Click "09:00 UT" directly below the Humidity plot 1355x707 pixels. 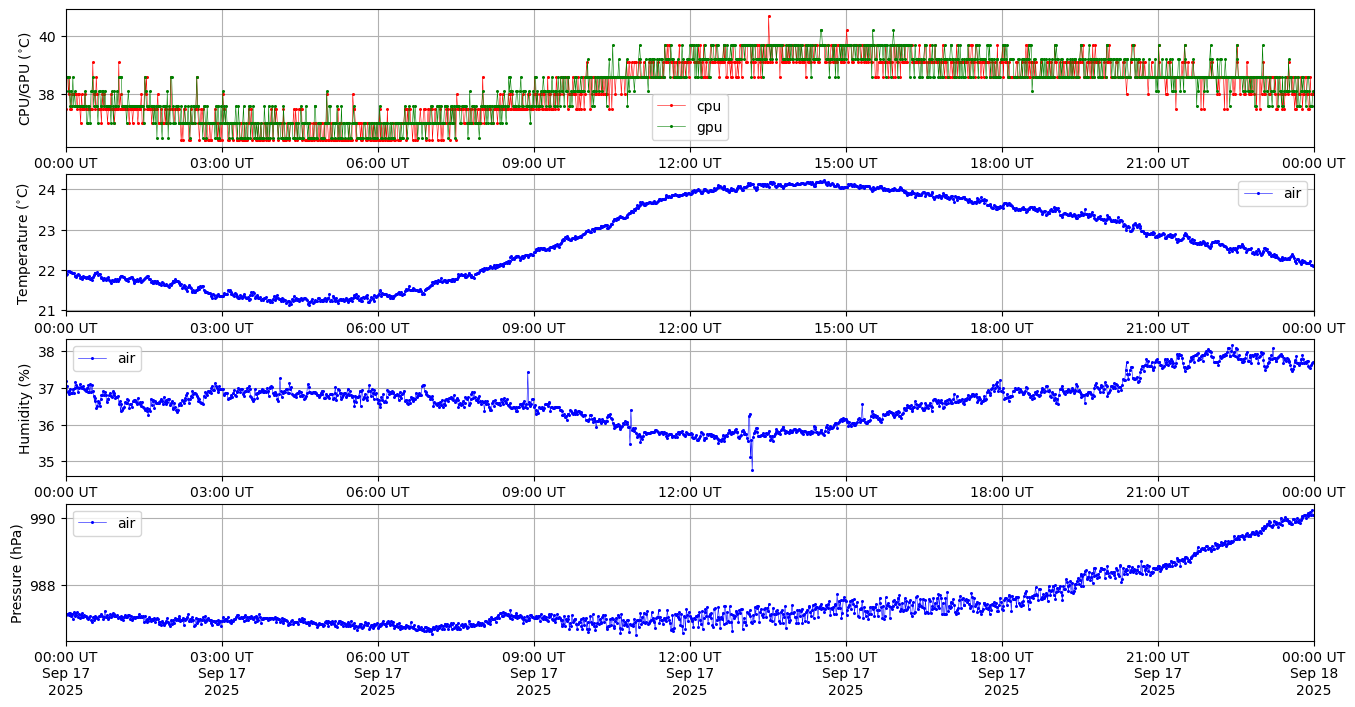click(x=534, y=492)
